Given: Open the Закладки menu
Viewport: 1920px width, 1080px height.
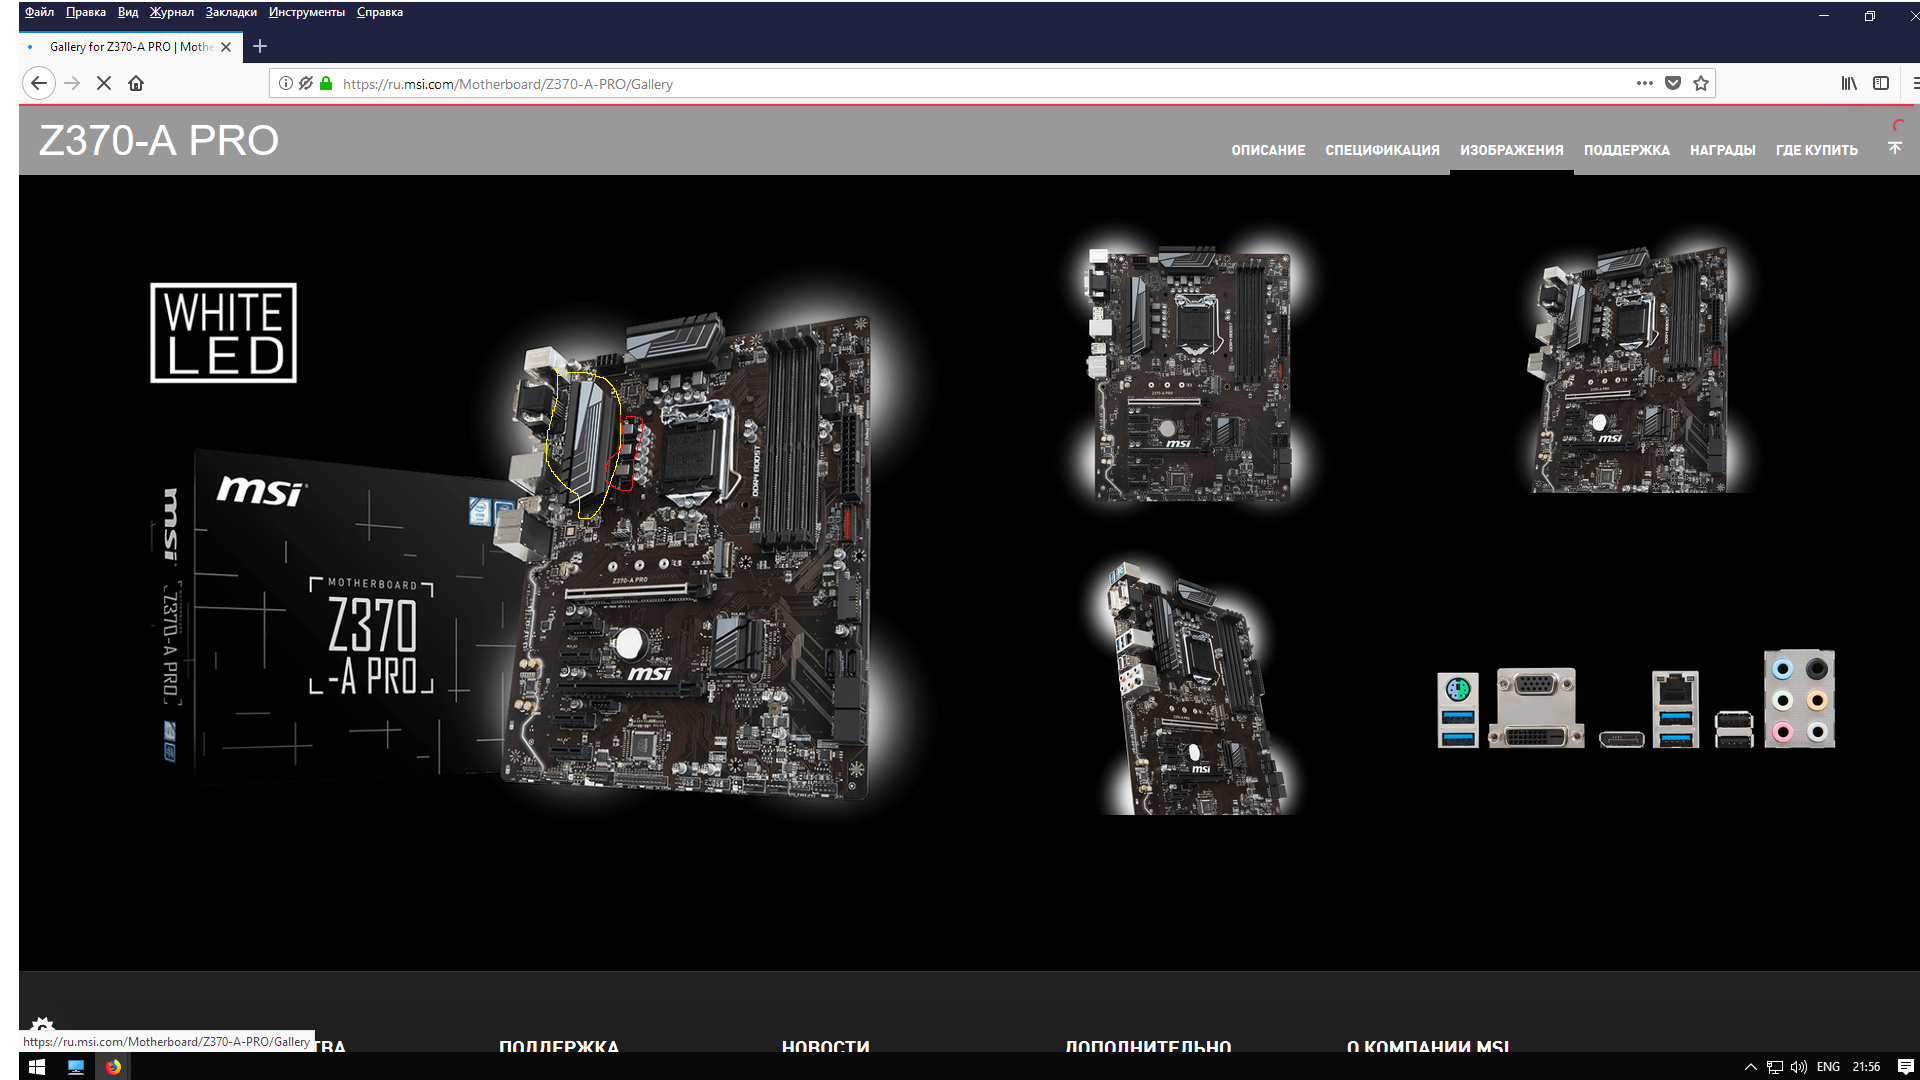Looking at the screenshot, I should coord(231,12).
